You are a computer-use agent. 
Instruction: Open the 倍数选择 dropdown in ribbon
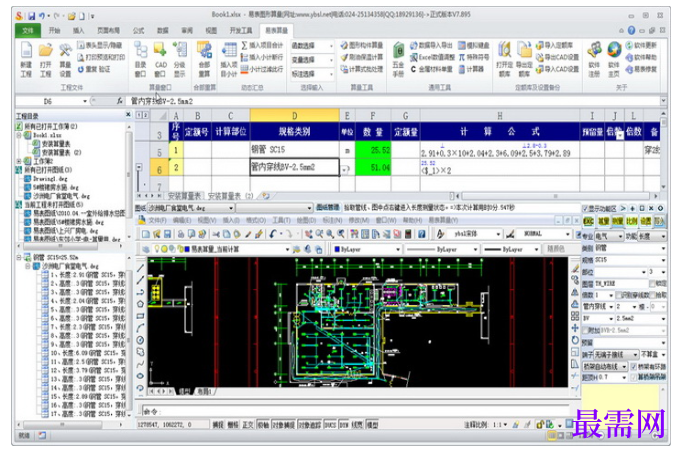(312, 46)
